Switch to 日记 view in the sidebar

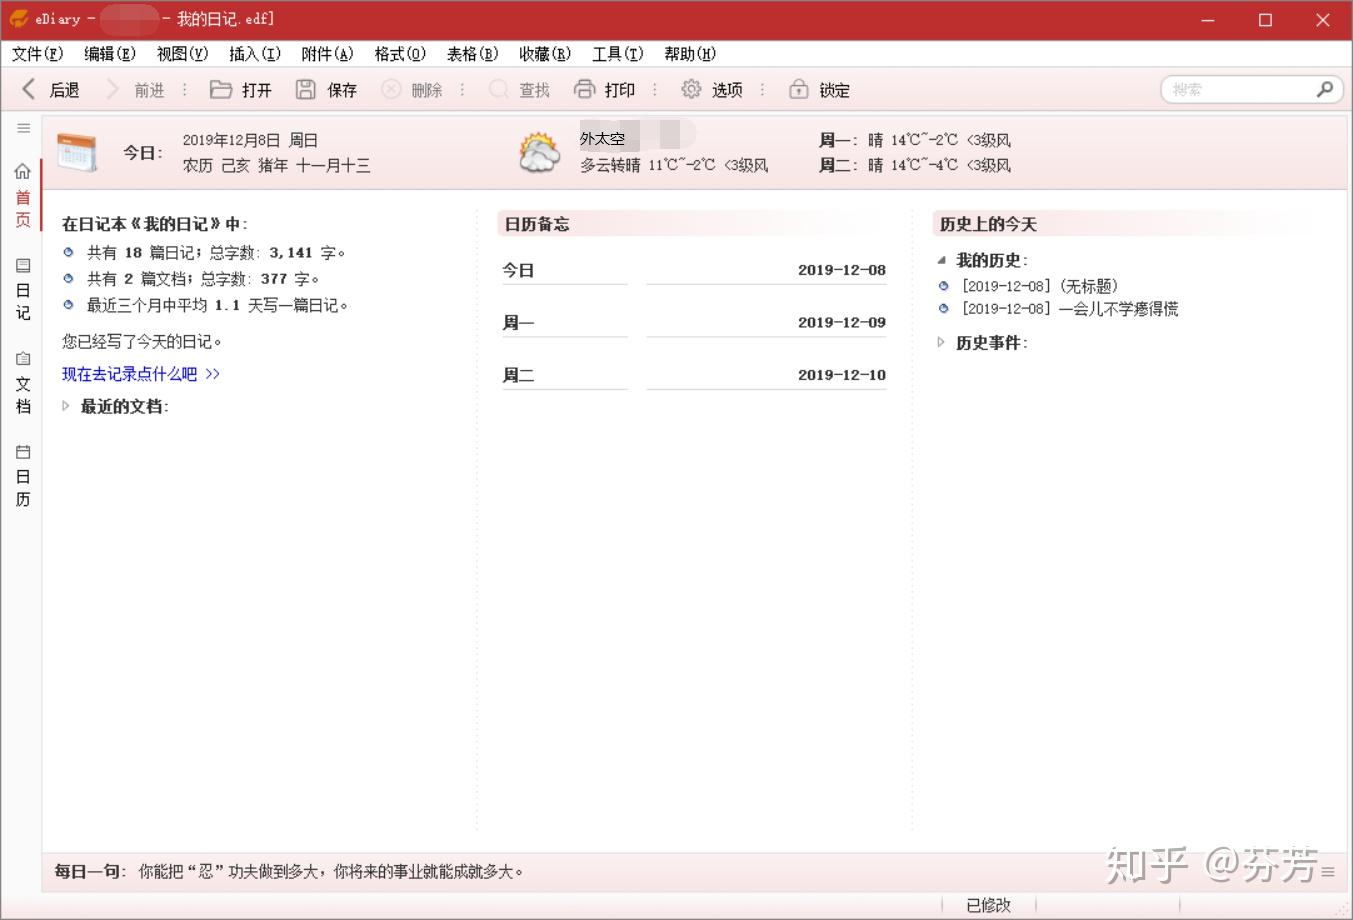click(22, 290)
